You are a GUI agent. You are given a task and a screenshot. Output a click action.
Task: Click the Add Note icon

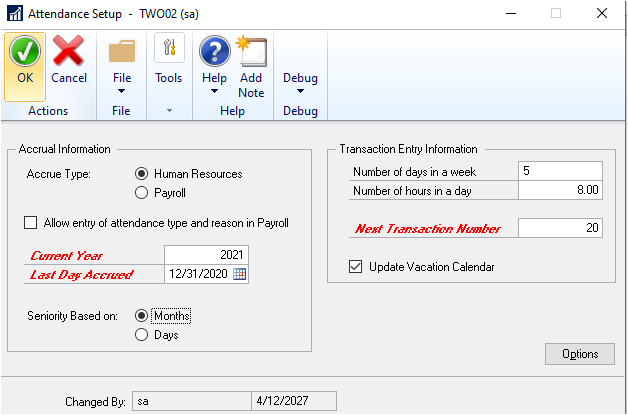(252, 51)
